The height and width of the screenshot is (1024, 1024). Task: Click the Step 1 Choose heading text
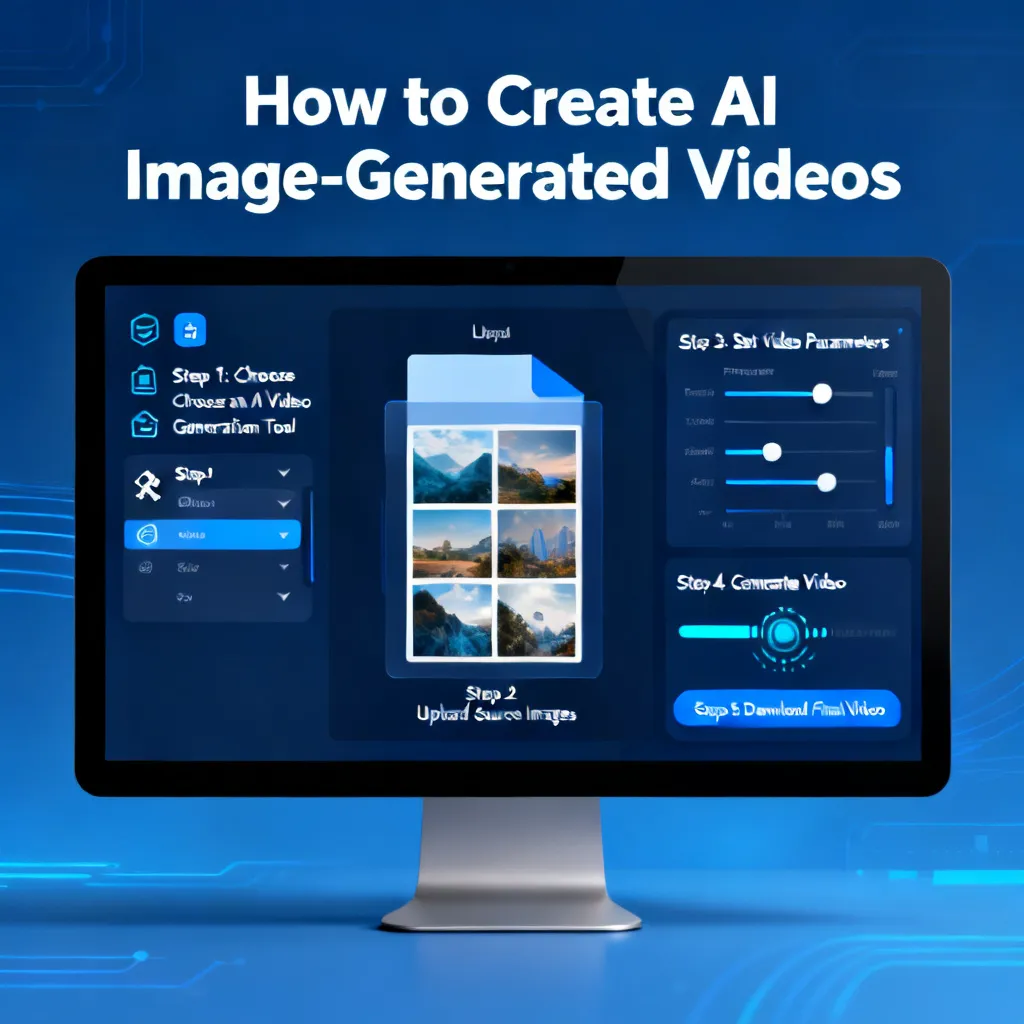(x=233, y=376)
